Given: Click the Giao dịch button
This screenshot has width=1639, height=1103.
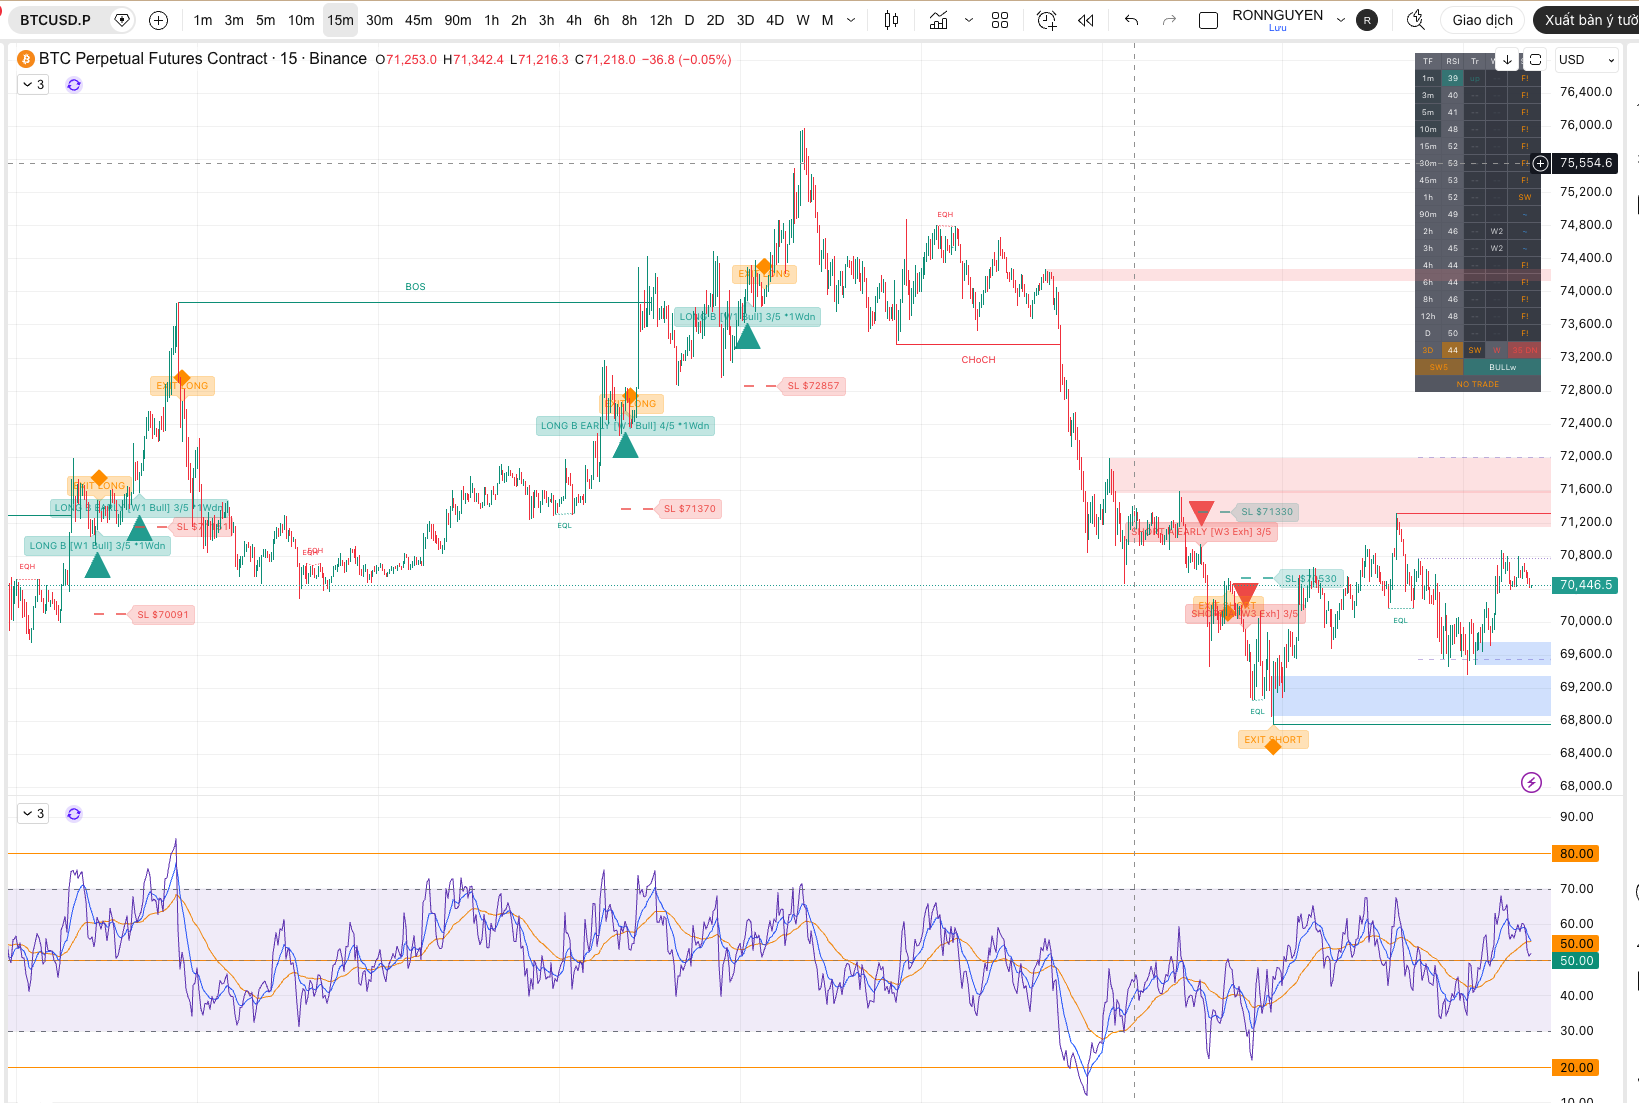Looking at the screenshot, I should point(1481,19).
